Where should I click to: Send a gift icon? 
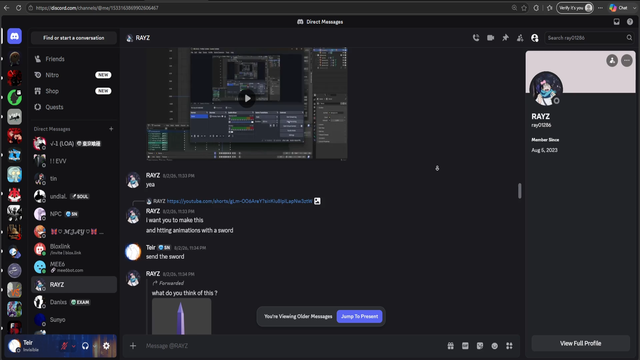[451, 346]
